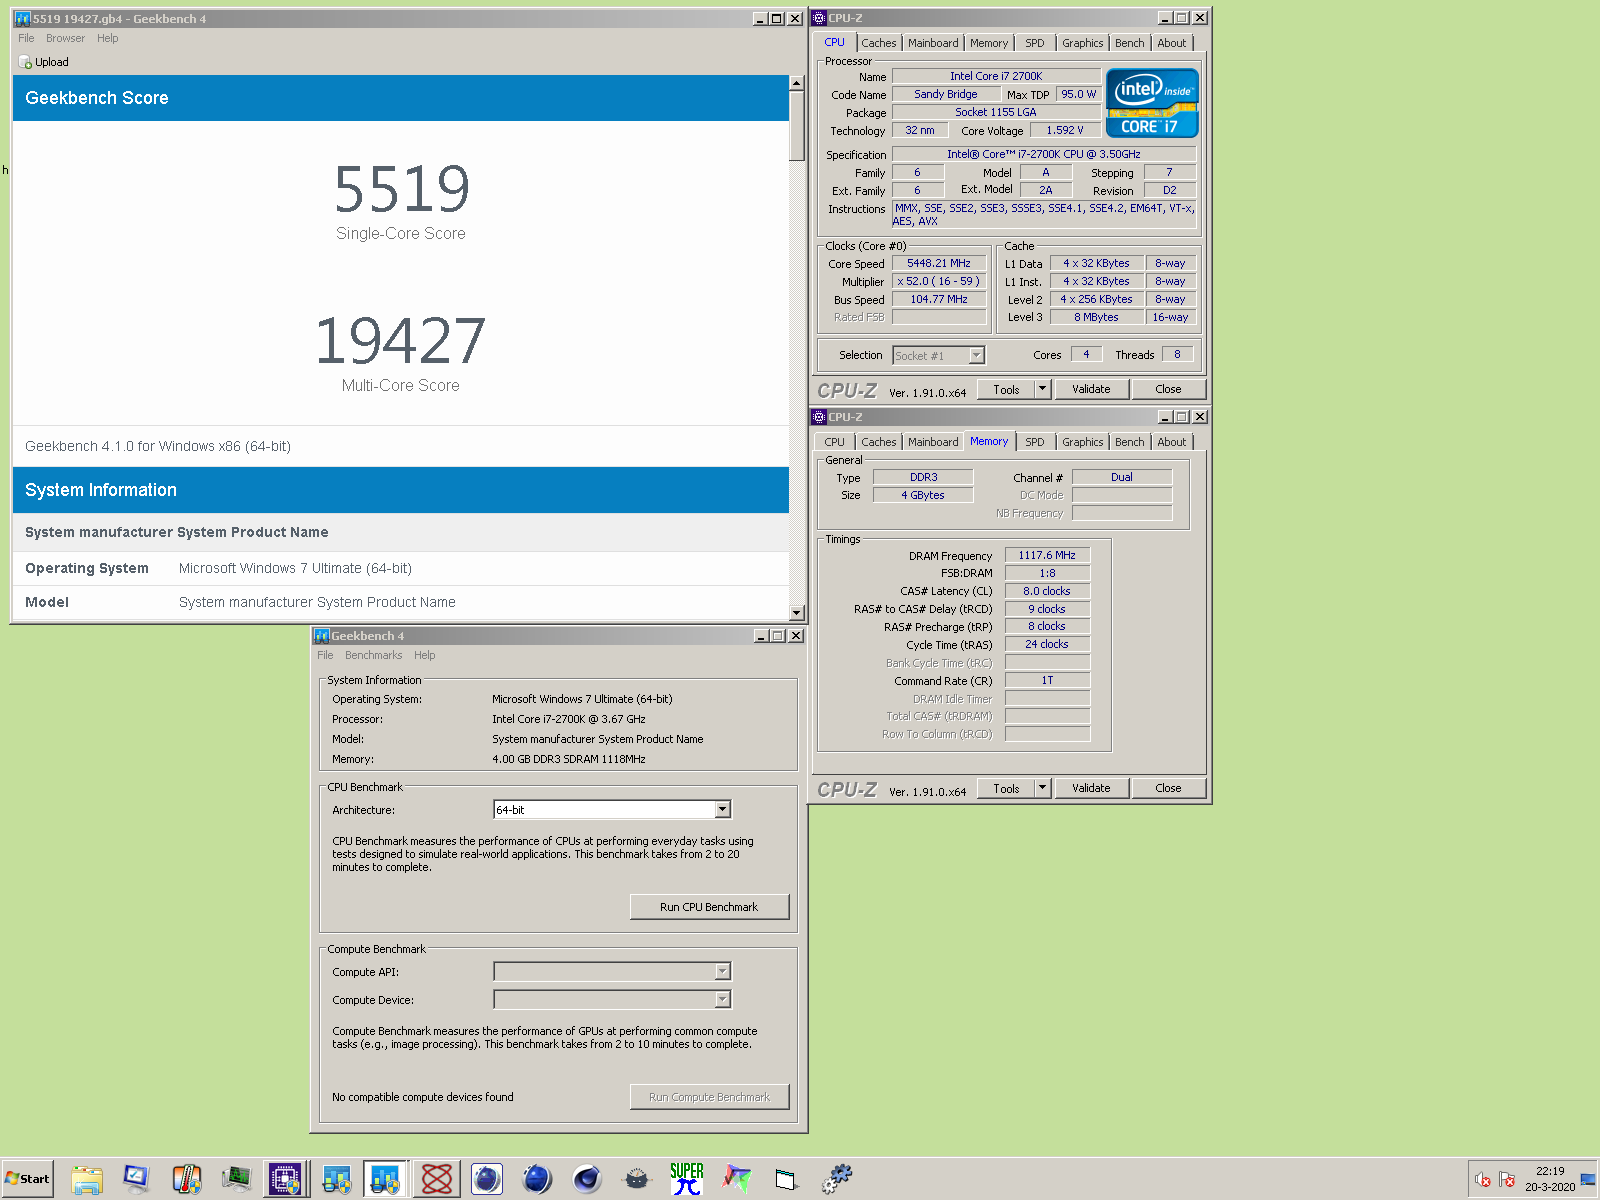Click Close button in bottom CPU-Z window

tap(1168, 788)
